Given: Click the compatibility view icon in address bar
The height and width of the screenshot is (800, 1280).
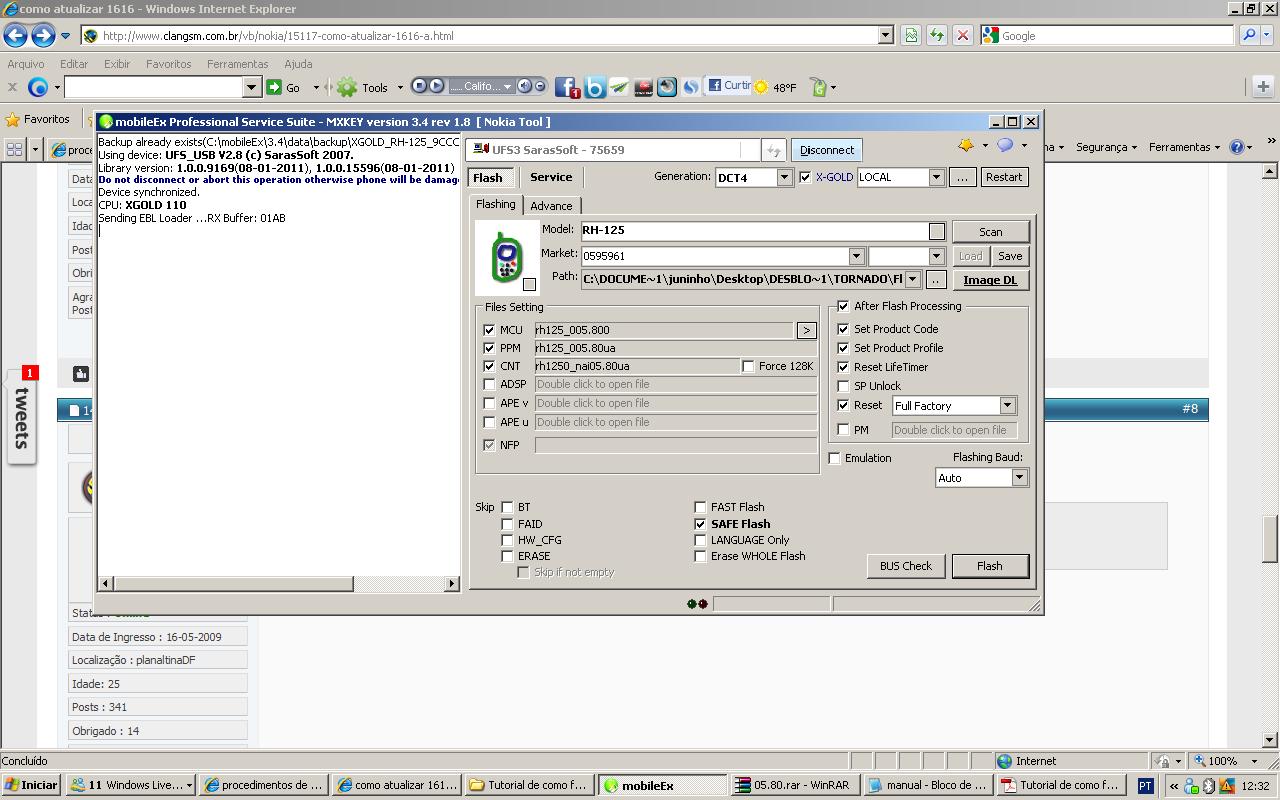Looking at the screenshot, I should coord(911,35).
